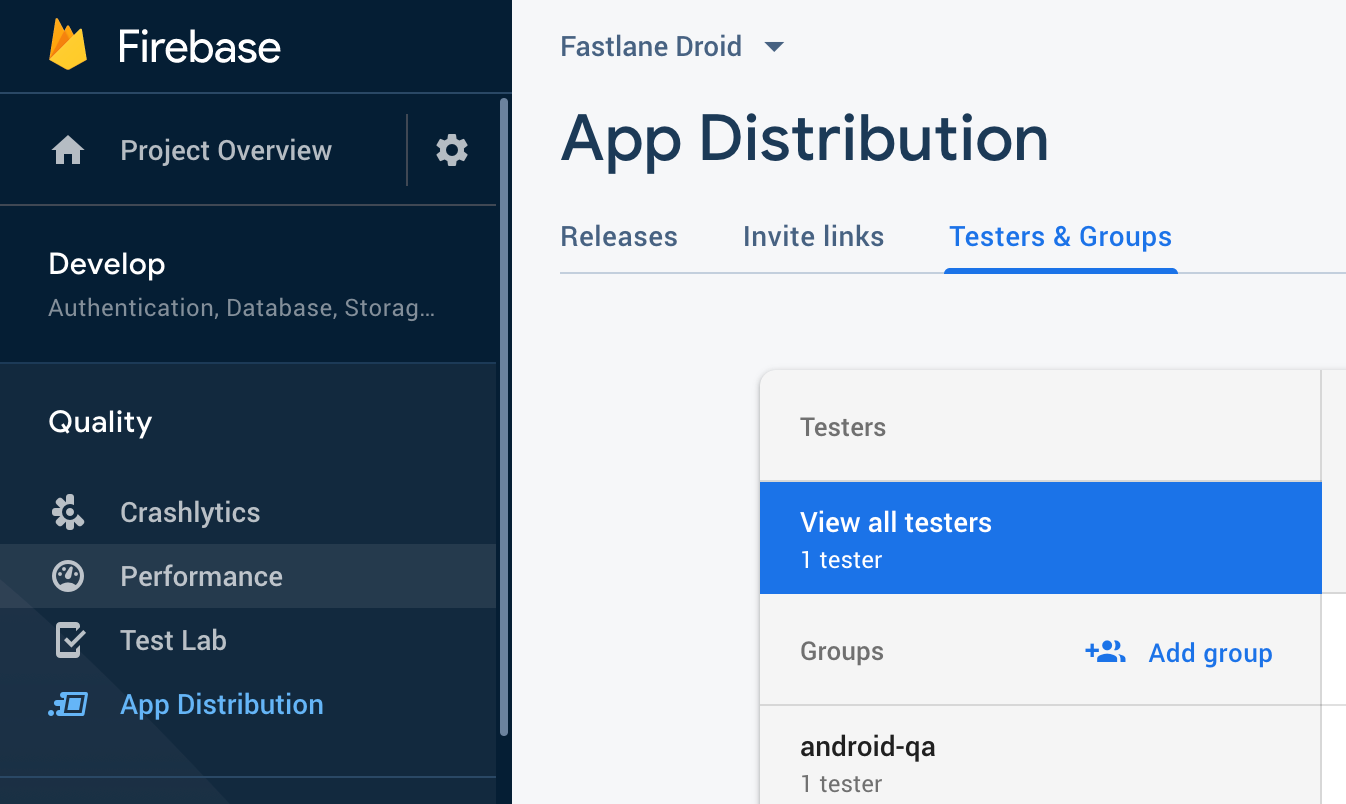
Task: Click the sidebar vertical scrollbar
Action: 503,416
